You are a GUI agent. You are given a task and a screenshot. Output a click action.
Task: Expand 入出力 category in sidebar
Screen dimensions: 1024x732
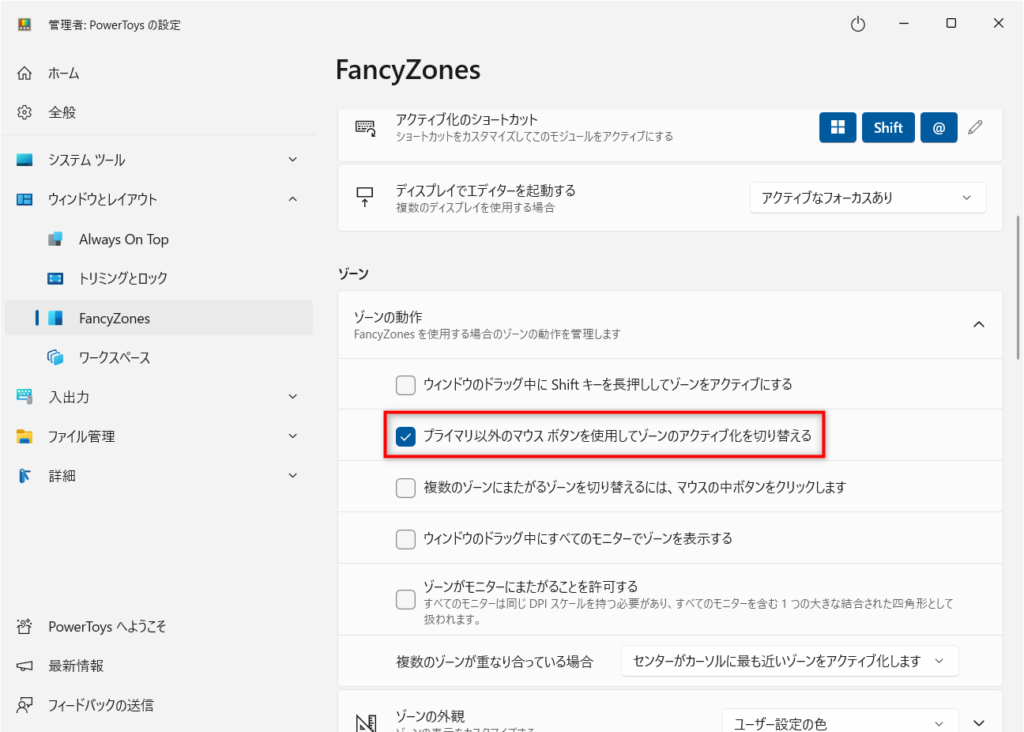point(292,397)
